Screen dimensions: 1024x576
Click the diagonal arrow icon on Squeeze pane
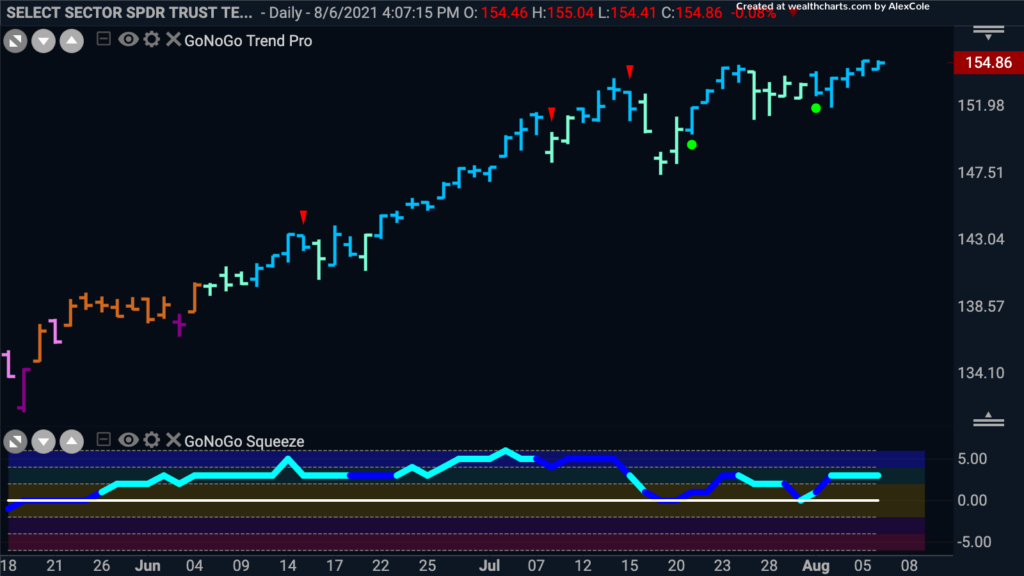pyautogui.click(x=15, y=442)
